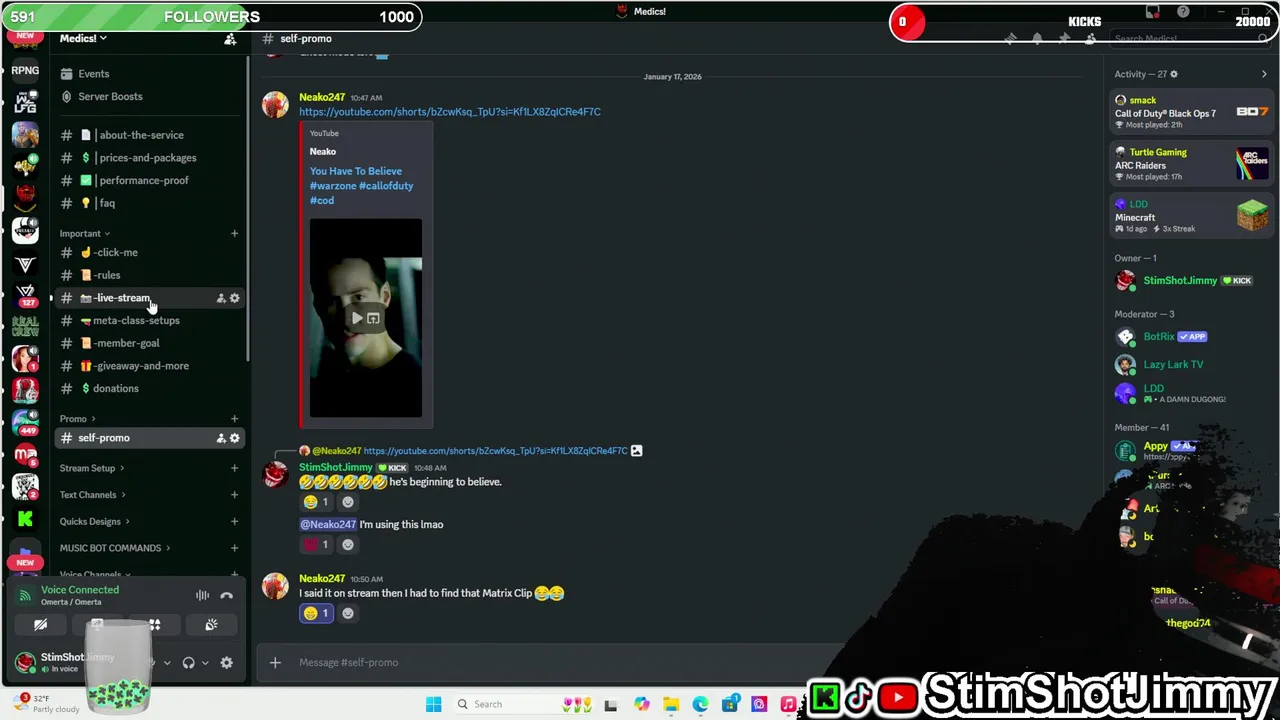The height and width of the screenshot is (720, 1280).
Task: Collapse the Important category
Action: (85, 234)
